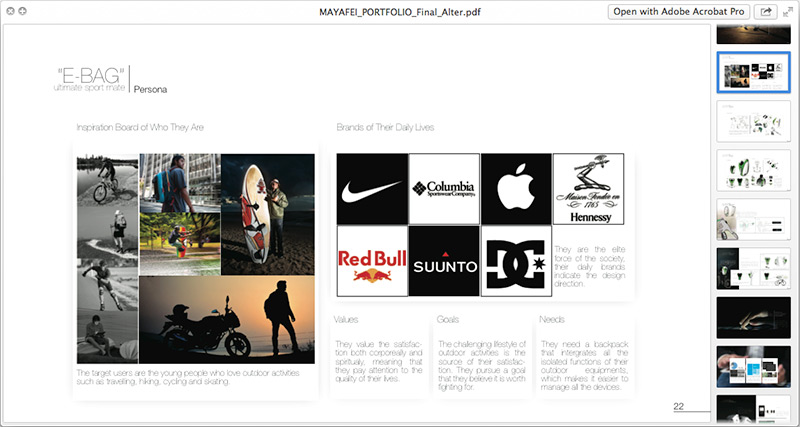
Task: Open the white sketches thumbnail below the highlighted page
Action: 753,121
